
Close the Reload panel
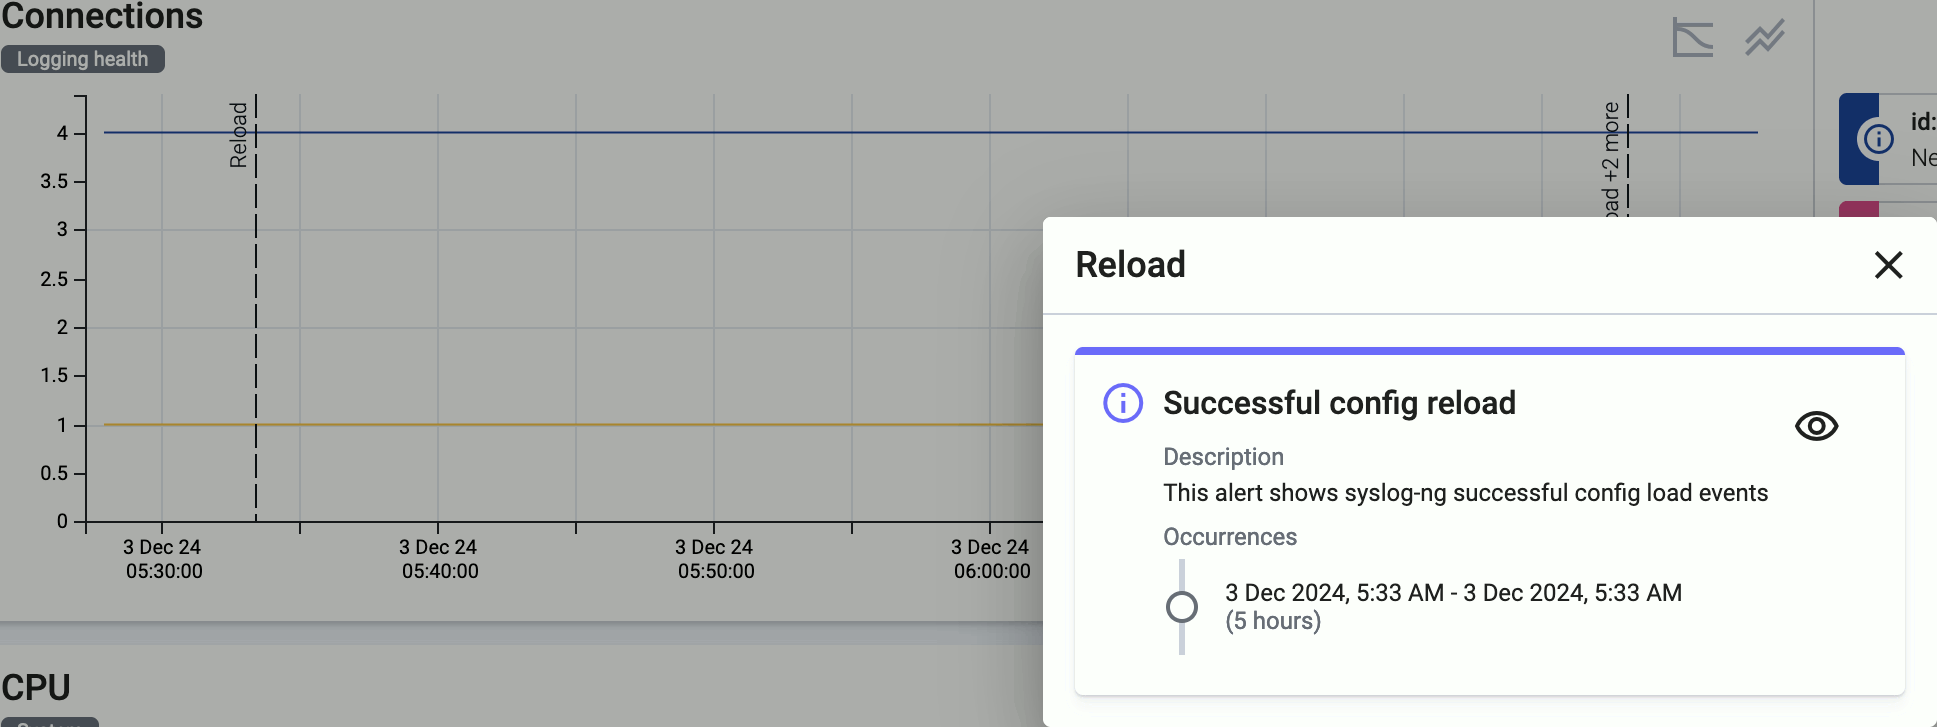pyautogui.click(x=1888, y=265)
